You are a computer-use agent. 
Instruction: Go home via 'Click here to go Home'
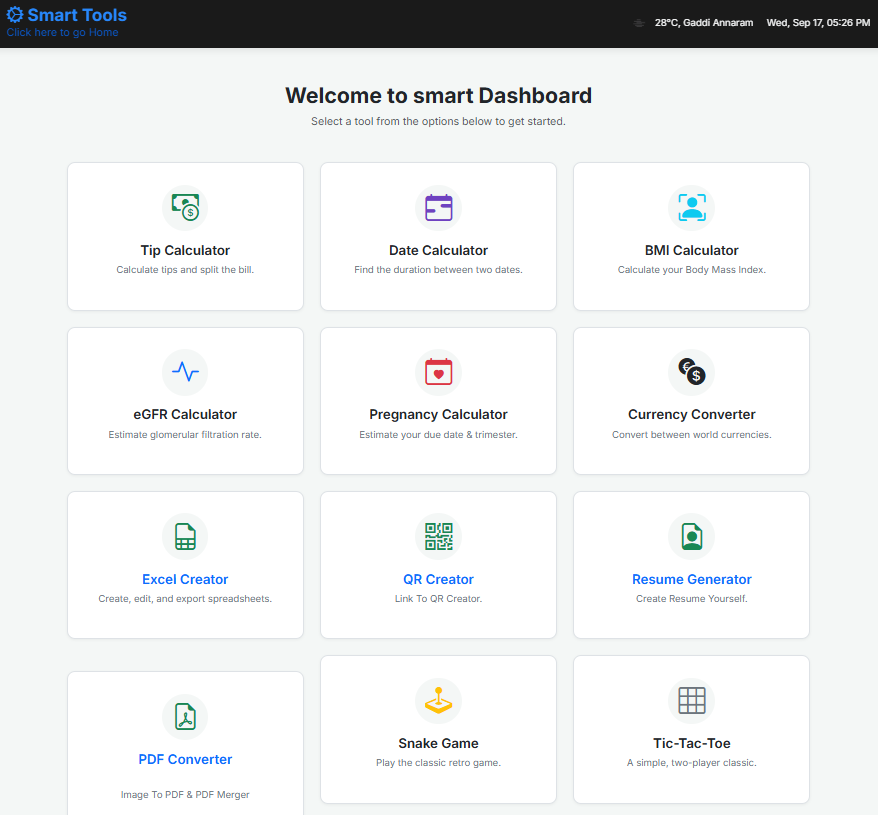(62, 32)
